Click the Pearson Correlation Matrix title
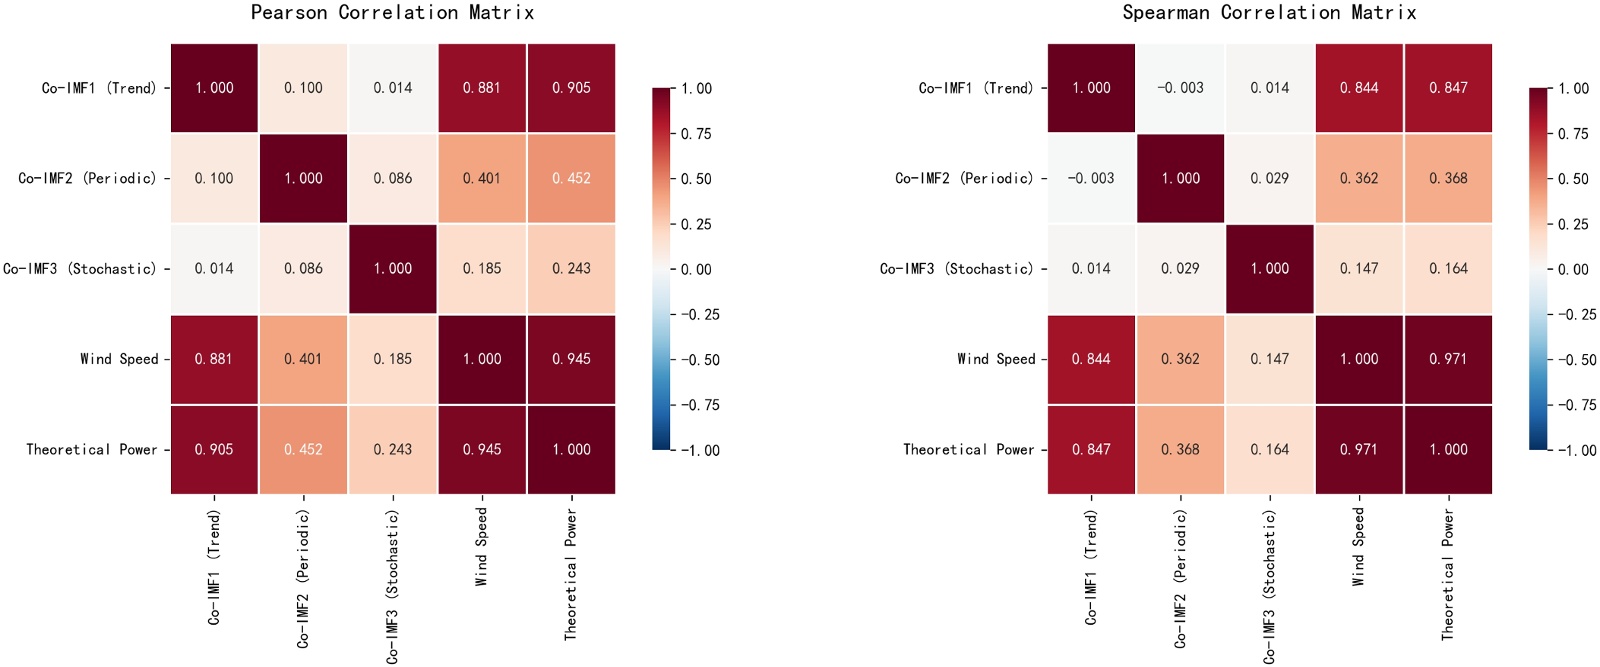1600x667 pixels. click(392, 13)
